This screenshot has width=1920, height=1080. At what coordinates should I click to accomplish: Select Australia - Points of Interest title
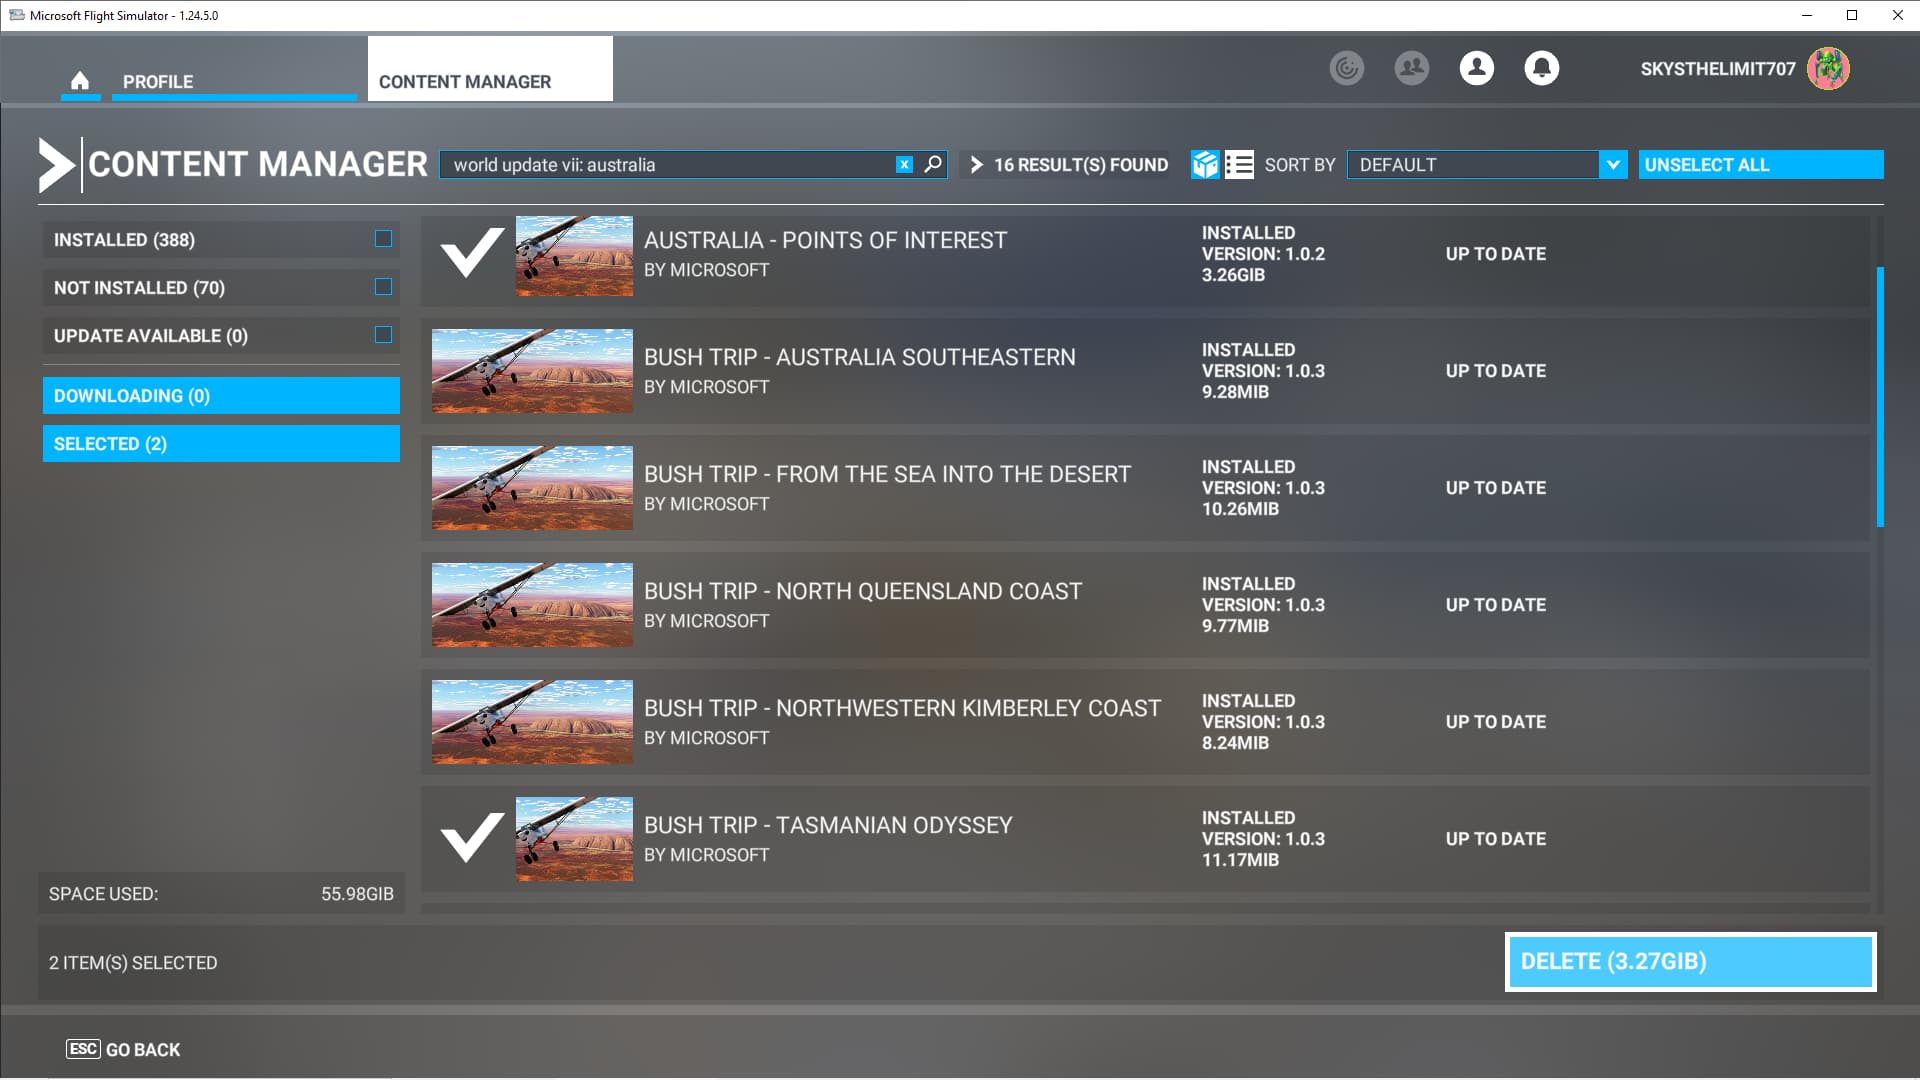(x=825, y=241)
